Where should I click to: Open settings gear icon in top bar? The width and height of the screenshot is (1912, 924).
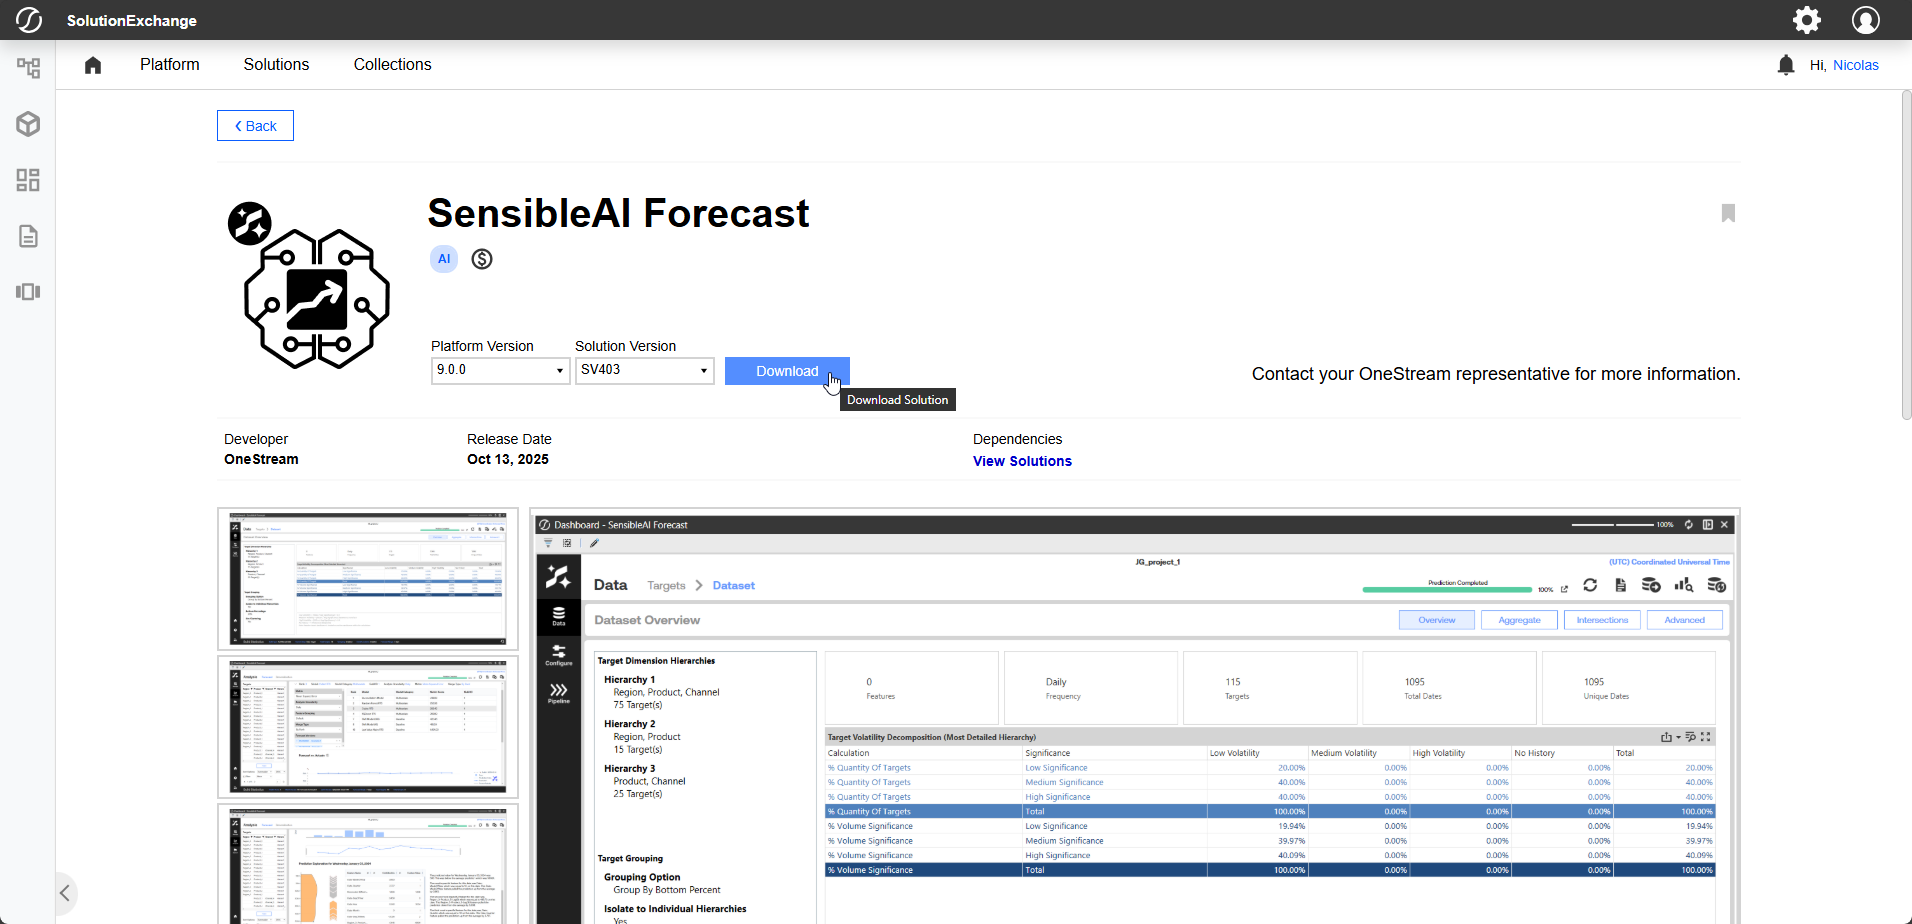tap(1806, 20)
